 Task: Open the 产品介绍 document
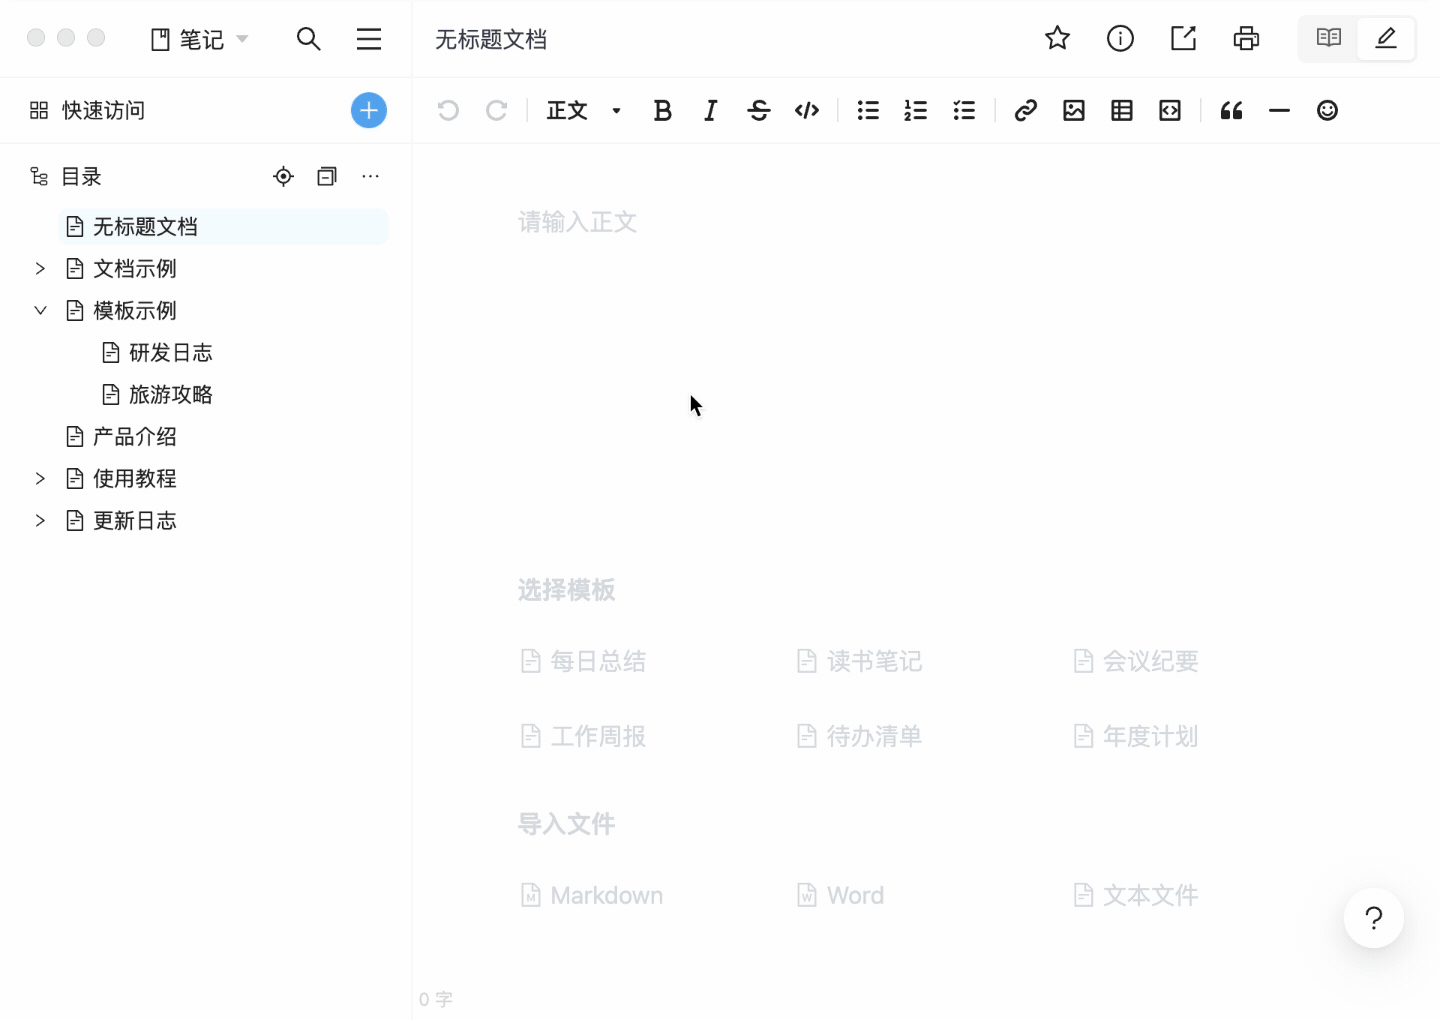click(134, 436)
